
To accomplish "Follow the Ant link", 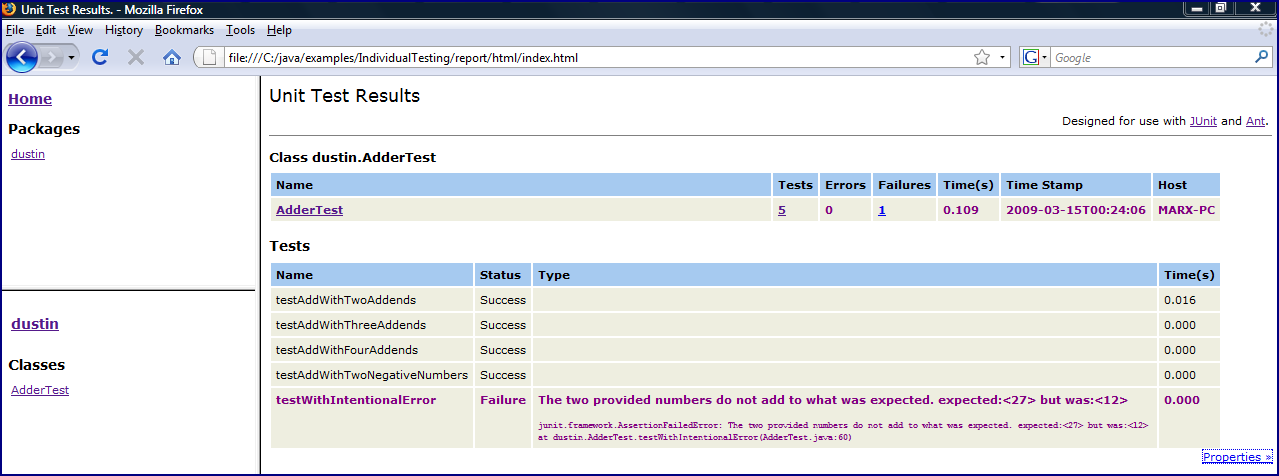I will pyautogui.click(x=1255, y=121).
